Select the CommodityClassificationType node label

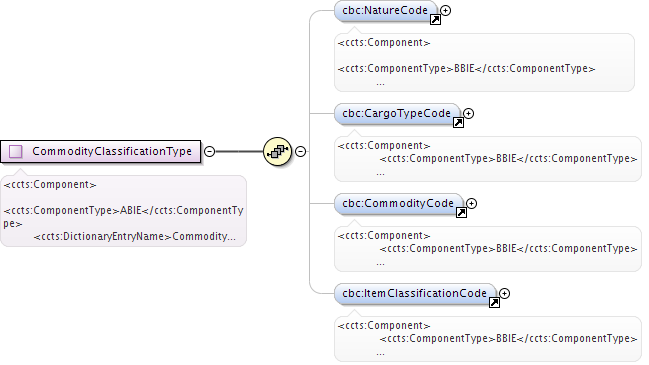point(112,151)
